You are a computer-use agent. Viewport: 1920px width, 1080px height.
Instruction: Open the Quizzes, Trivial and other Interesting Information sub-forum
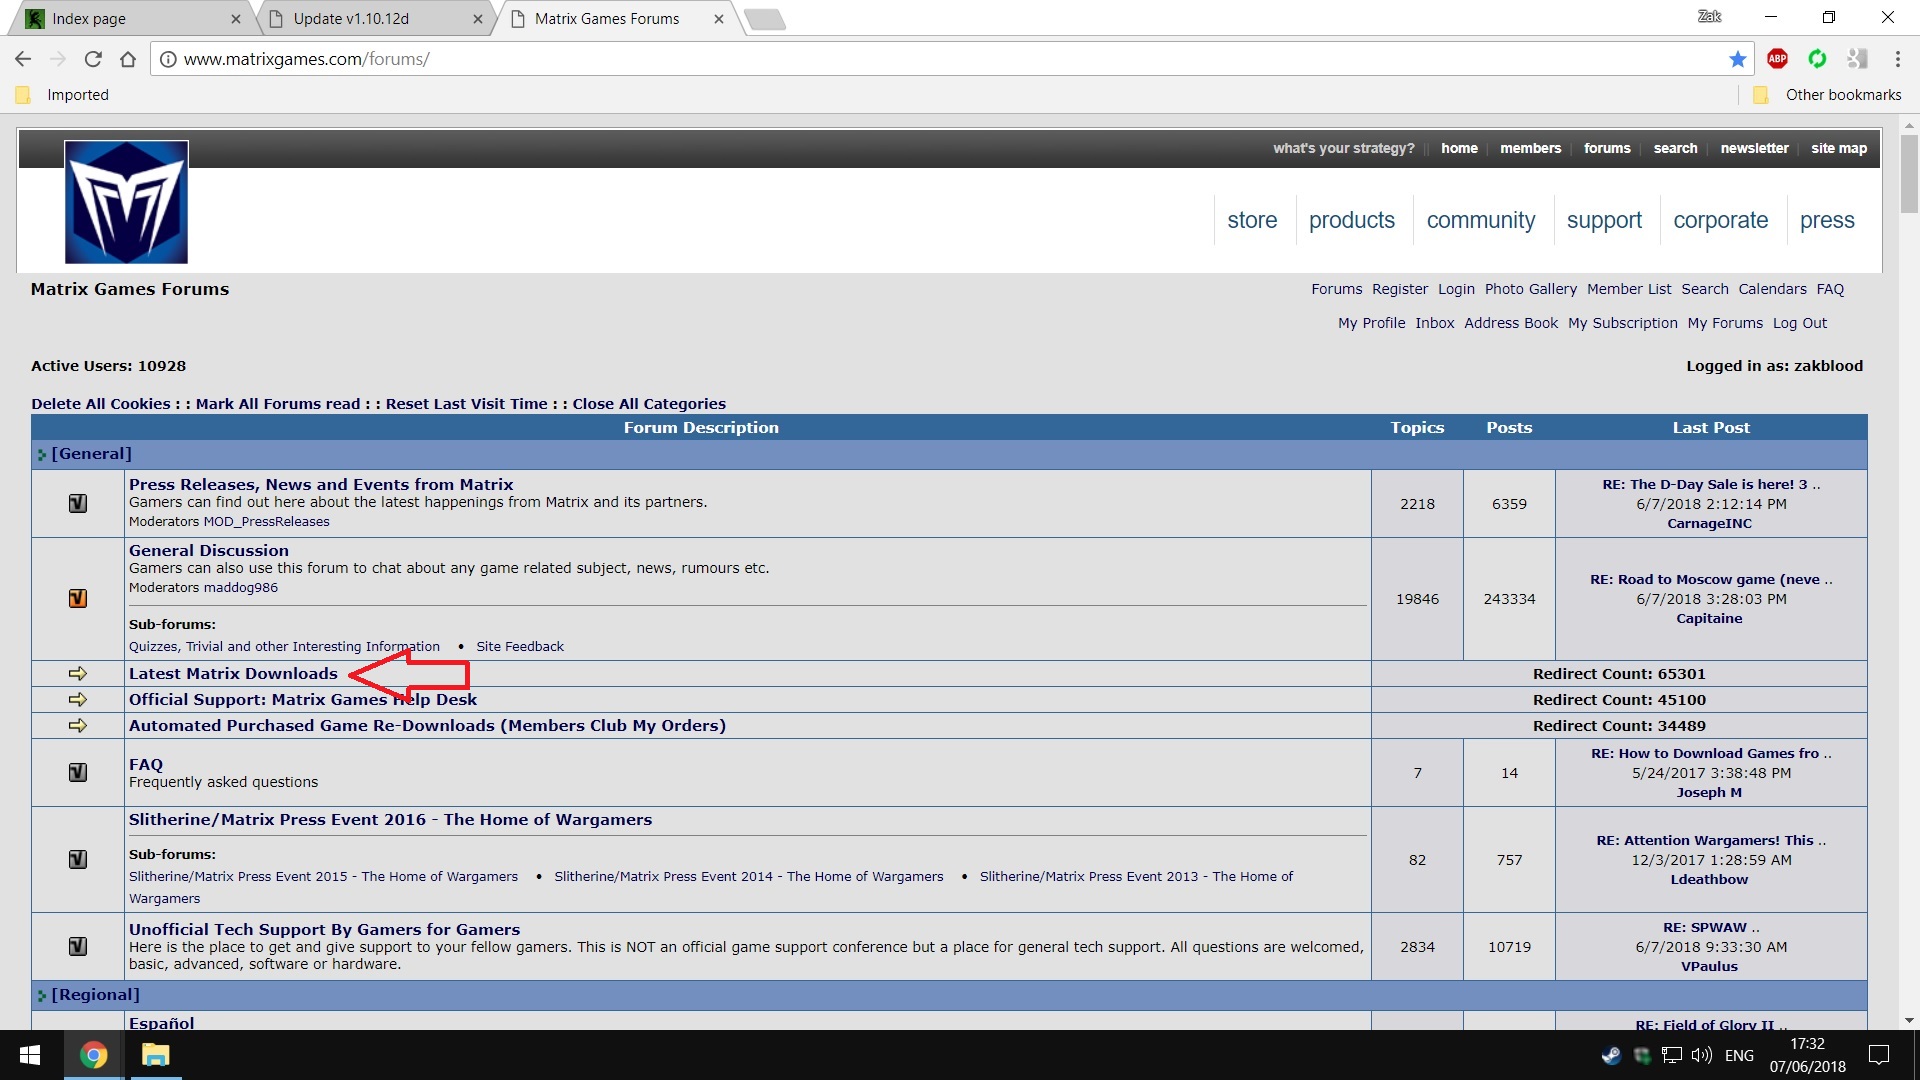click(x=284, y=647)
